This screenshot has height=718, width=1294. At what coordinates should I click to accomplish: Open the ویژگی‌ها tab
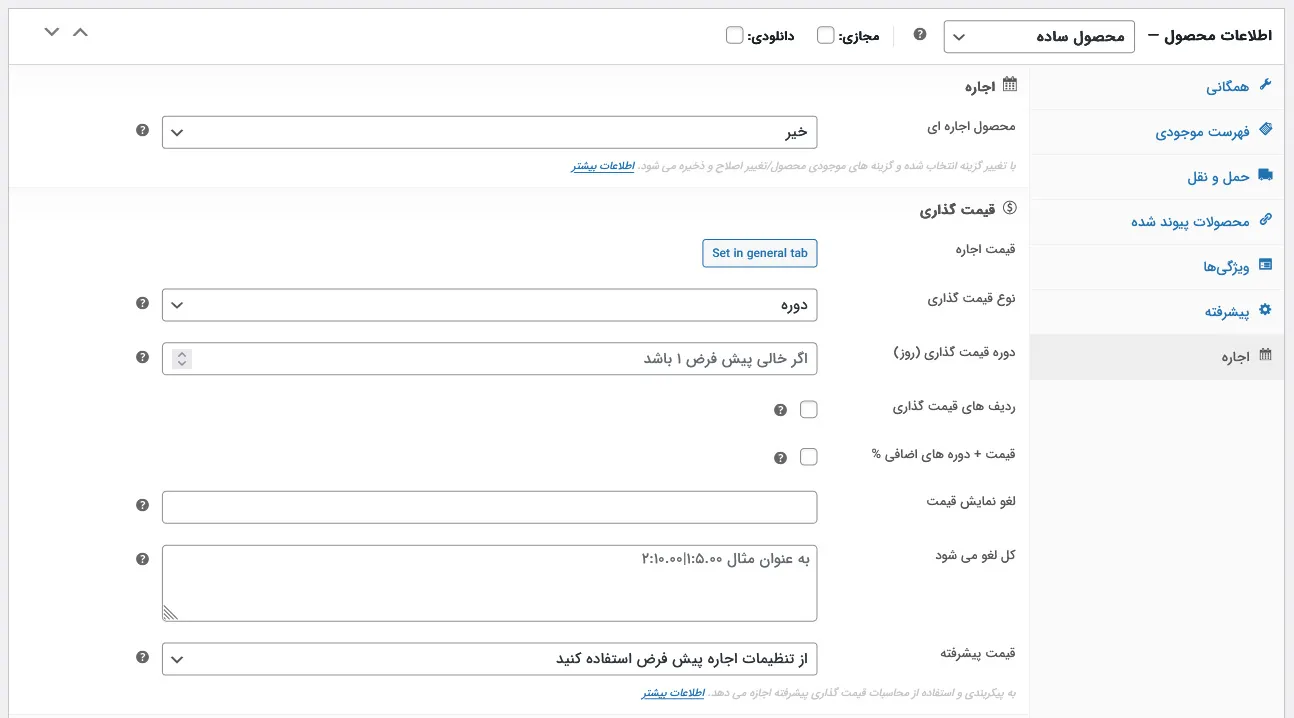click(x=1157, y=267)
